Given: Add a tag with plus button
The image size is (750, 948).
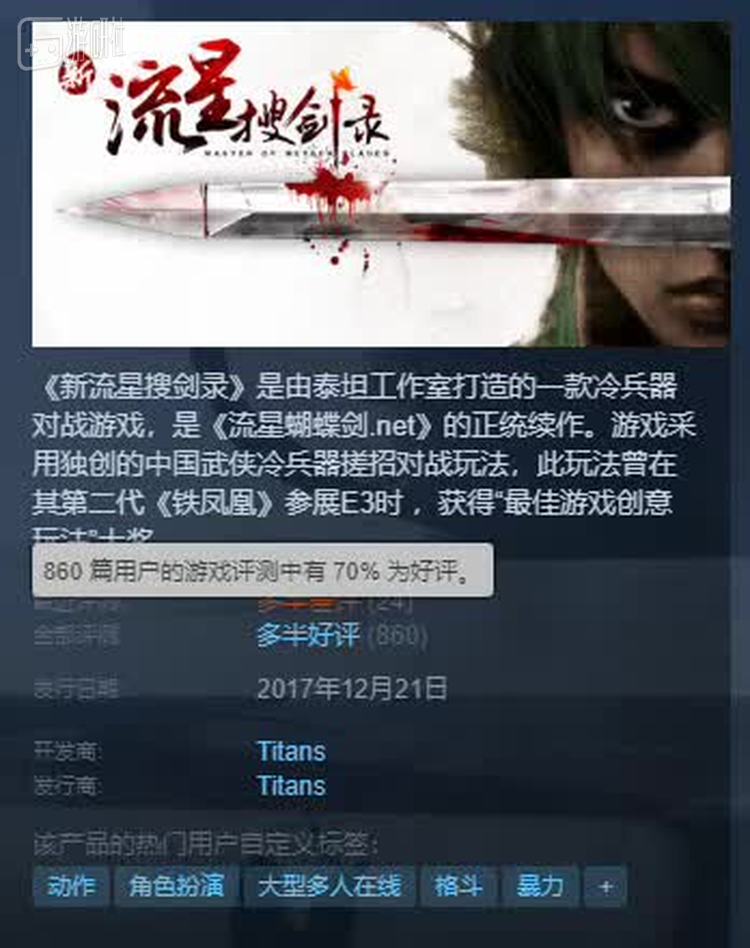Looking at the screenshot, I should (605, 887).
